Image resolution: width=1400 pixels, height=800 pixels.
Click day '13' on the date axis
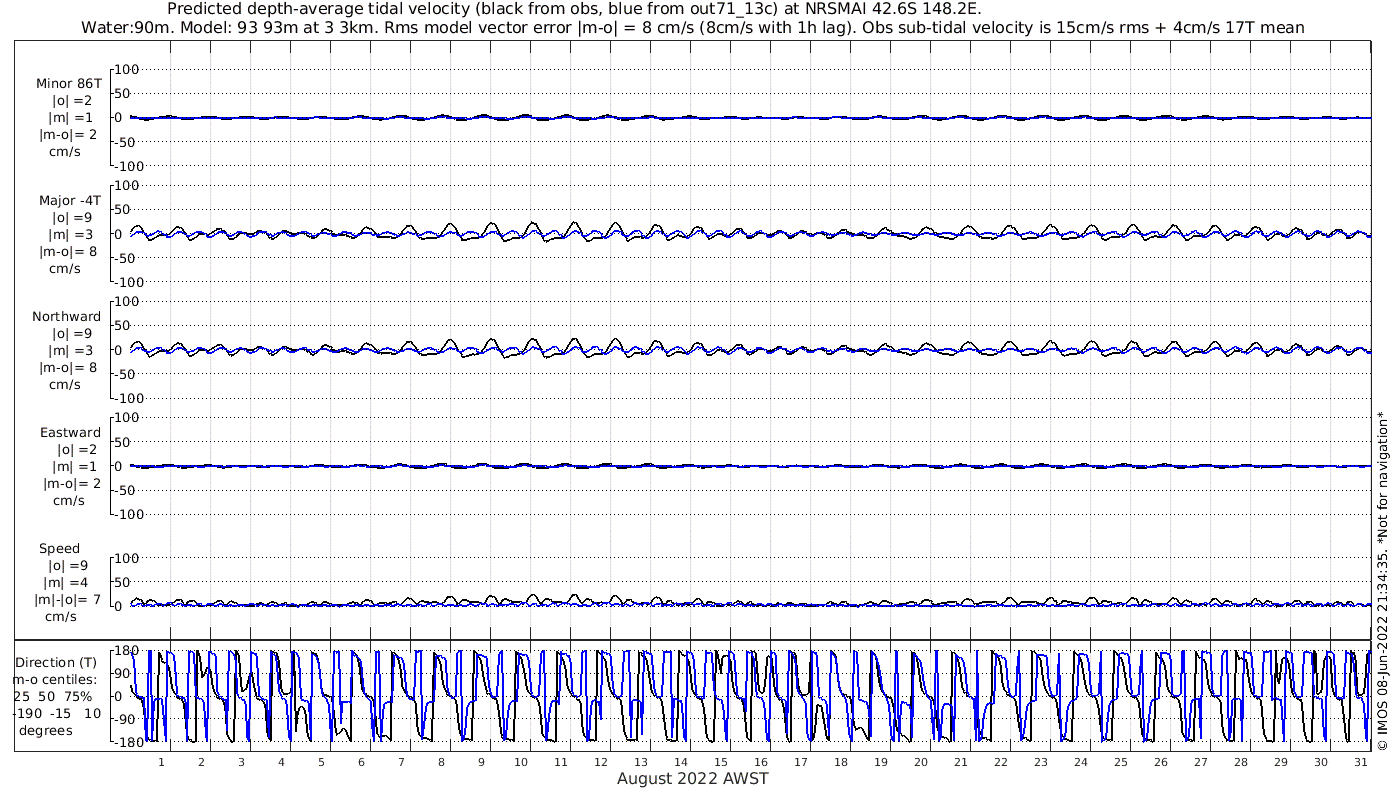coord(641,762)
